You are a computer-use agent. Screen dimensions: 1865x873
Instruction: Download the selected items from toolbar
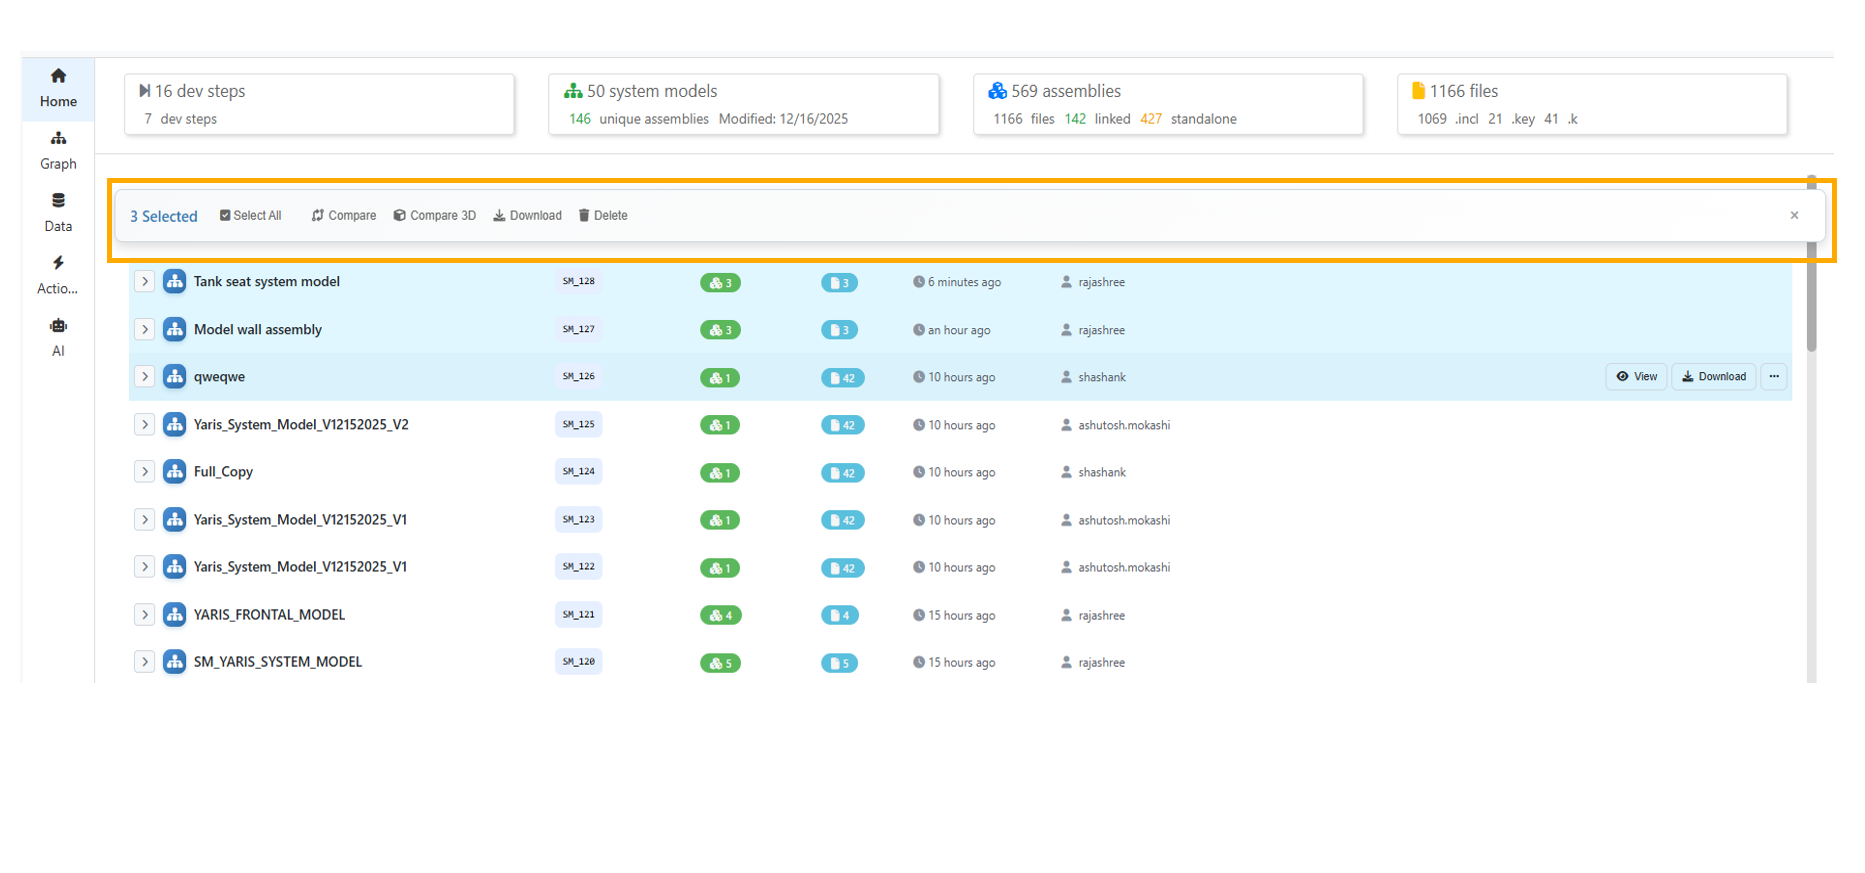[527, 216]
